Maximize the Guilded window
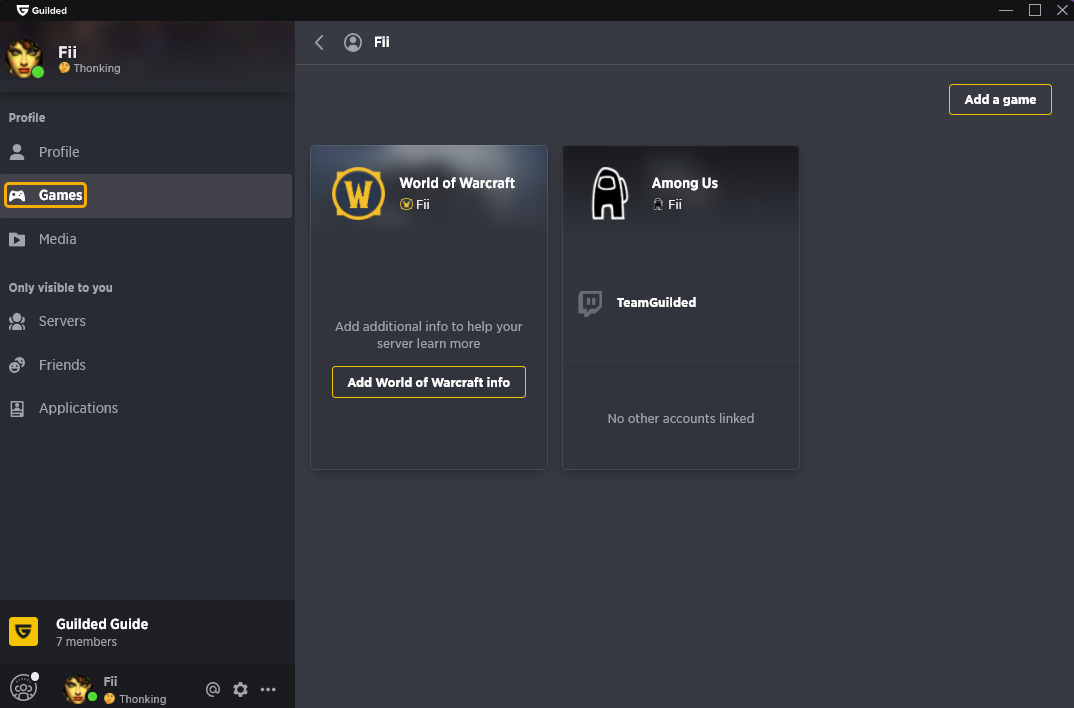The image size is (1074, 708). tap(1035, 10)
